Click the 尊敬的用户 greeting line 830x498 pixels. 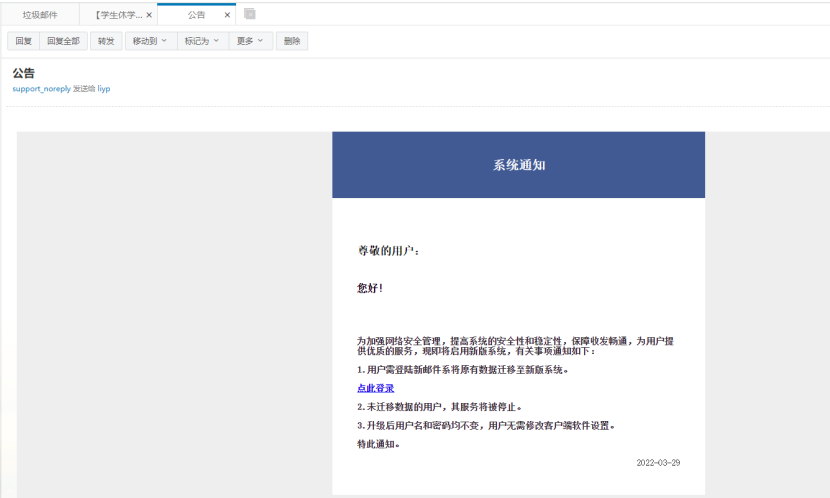389,251
